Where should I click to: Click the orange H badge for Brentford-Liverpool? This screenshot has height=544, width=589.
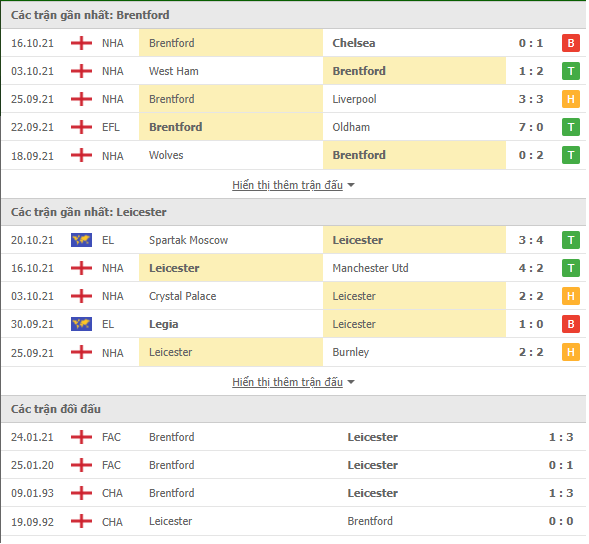pyautogui.click(x=570, y=99)
